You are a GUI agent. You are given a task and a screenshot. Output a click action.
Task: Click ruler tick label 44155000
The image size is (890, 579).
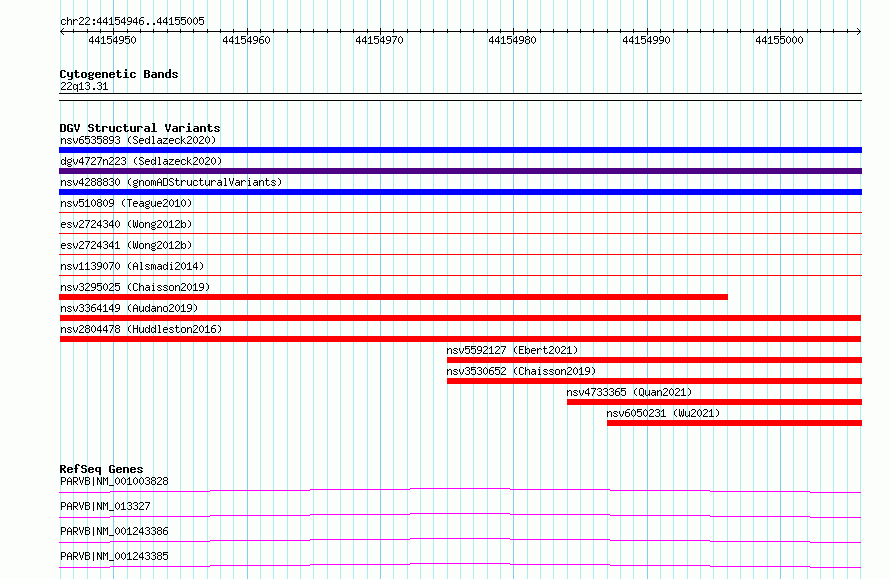point(779,40)
